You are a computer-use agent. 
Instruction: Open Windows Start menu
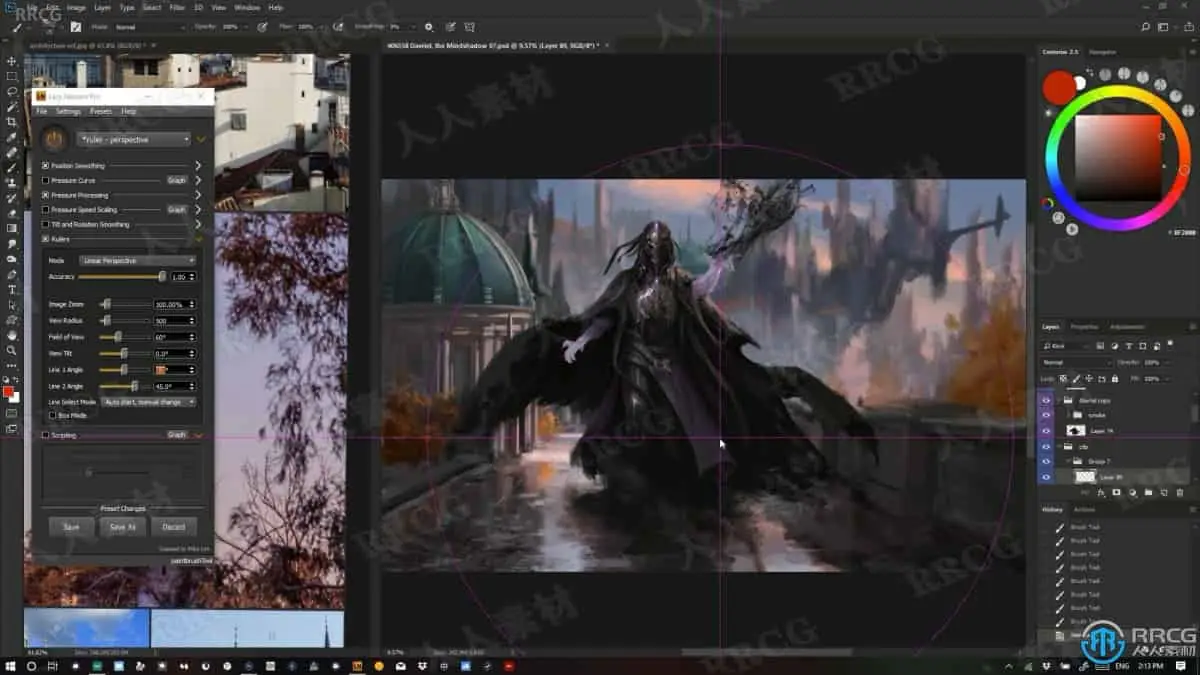point(11,666)
